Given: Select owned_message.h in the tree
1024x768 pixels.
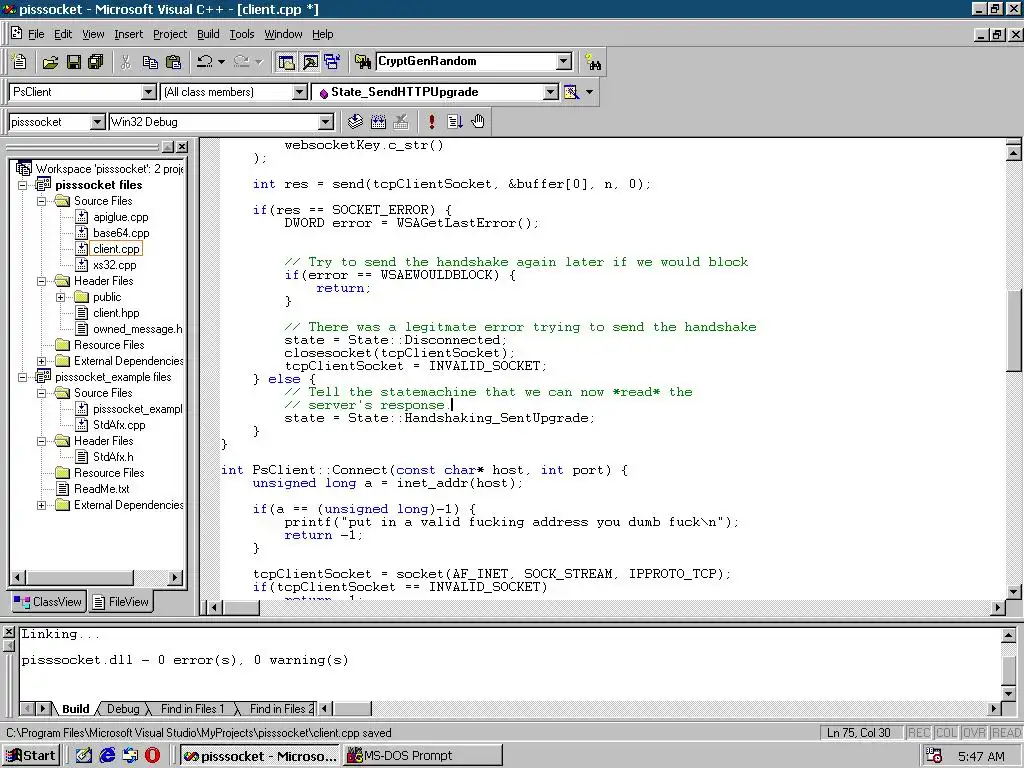Looking at the screenshot, I should tap(137, 329).
